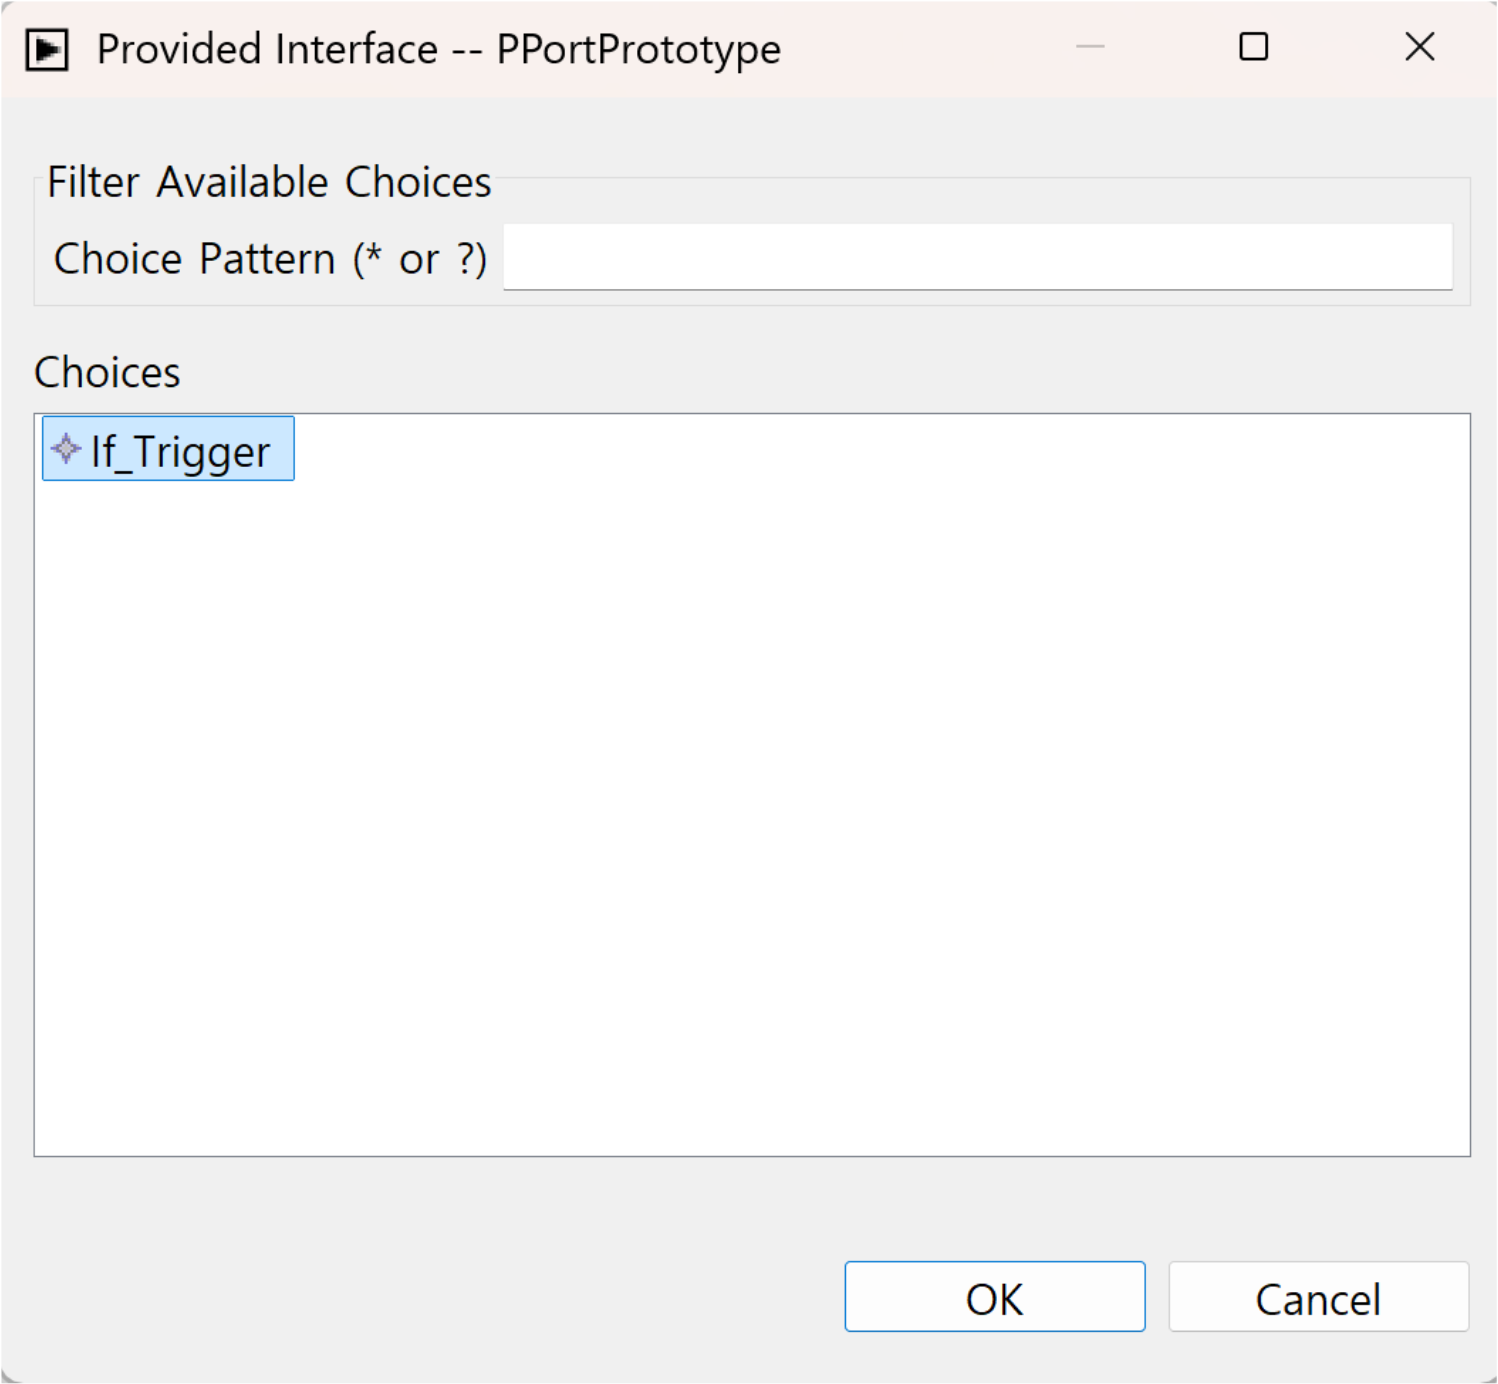The width and height of the screenshot is (1498, 1384).
Task: Click the empty title bar area before minimize
Action: coord(920,48)
